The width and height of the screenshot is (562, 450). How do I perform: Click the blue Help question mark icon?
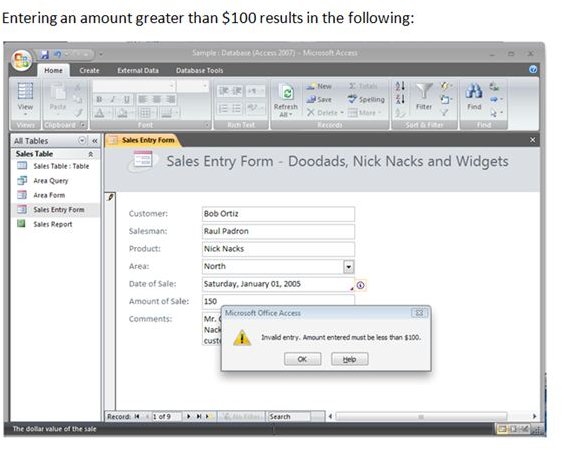click(533, 70)
